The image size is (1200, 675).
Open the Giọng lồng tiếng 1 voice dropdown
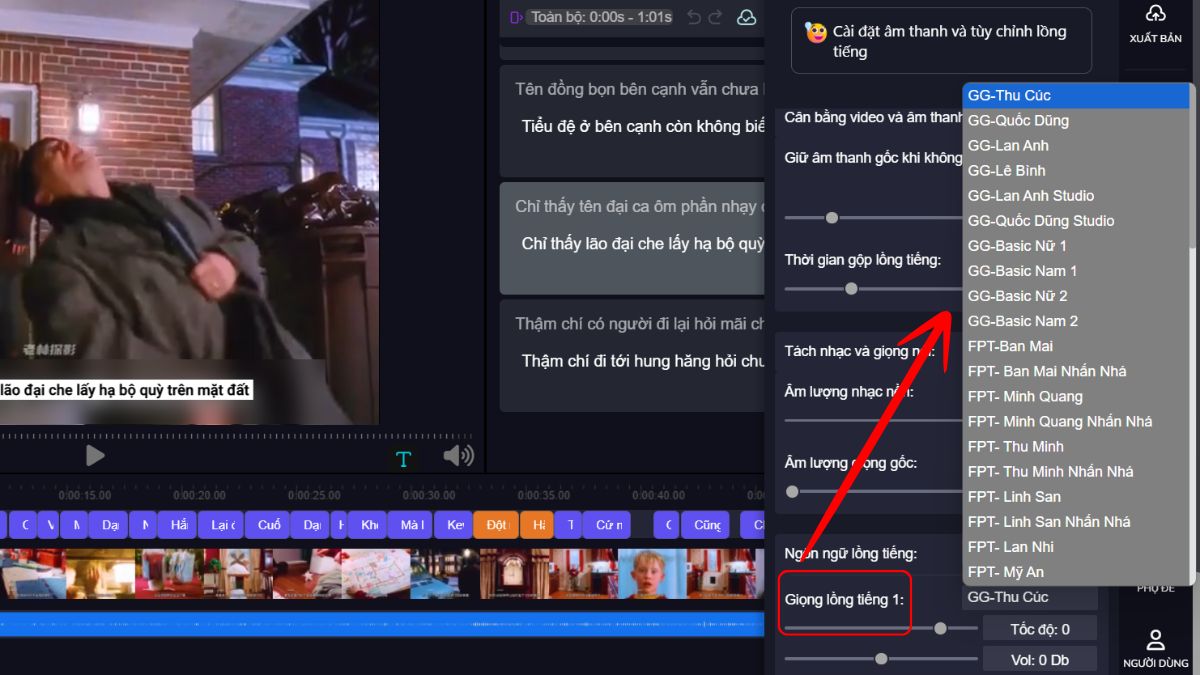[x=1029, y=597]
